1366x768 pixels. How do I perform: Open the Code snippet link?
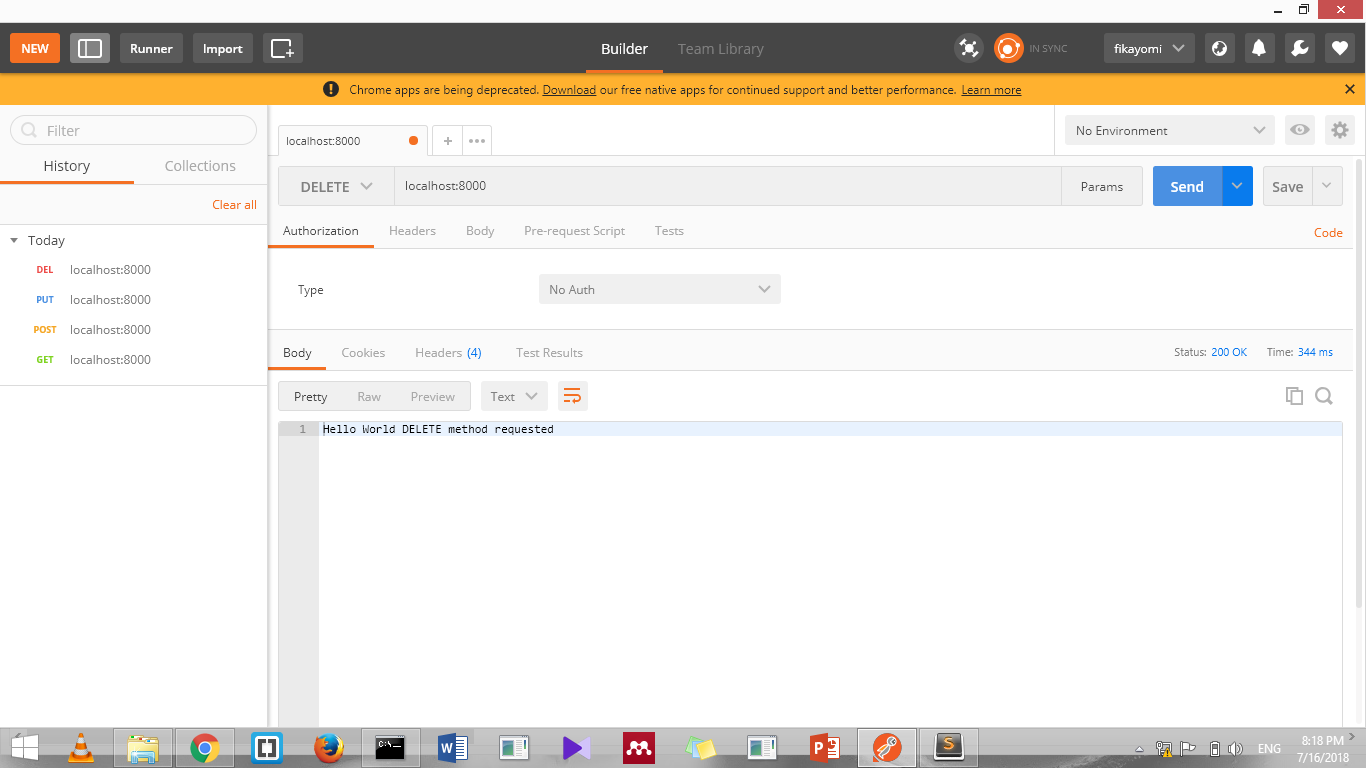click(x=1328, y=232)
